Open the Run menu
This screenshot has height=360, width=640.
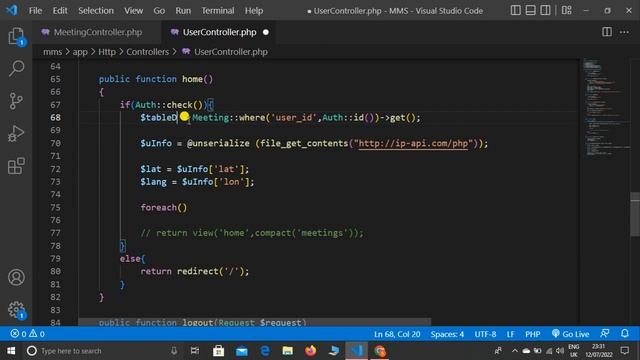pos(183,11)
